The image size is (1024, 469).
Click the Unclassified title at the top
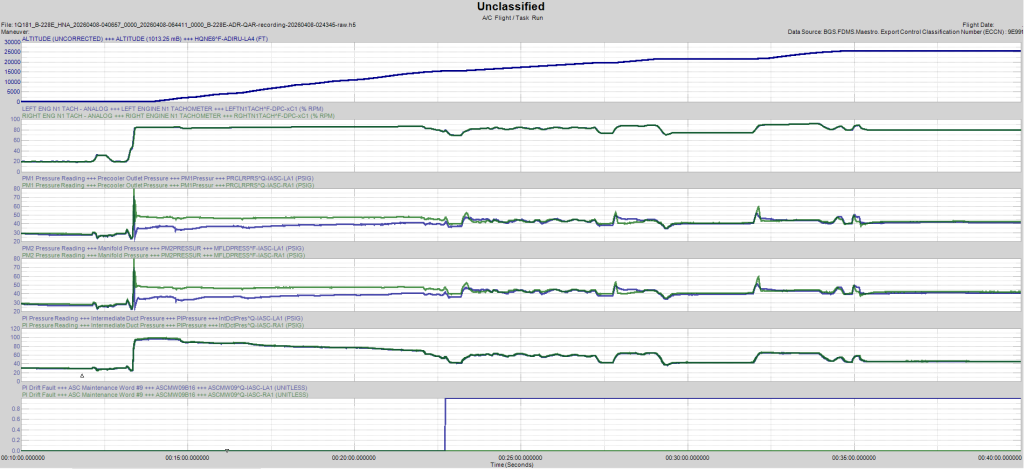[511, 7]
